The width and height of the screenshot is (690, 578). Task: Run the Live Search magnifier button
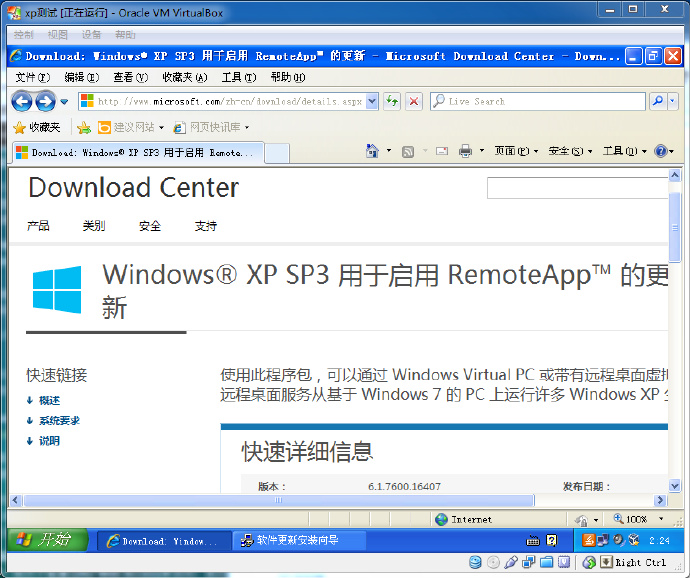click(x=658, y=102)
